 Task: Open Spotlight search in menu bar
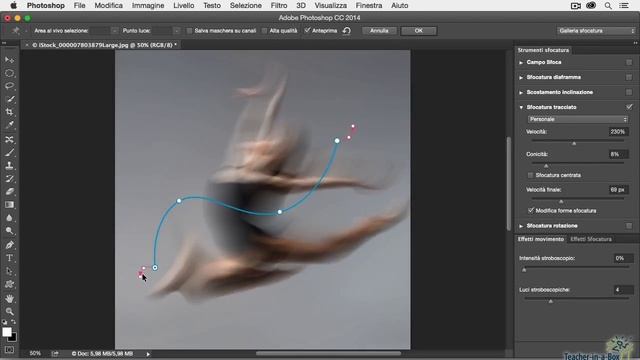[x=608, y=6]
